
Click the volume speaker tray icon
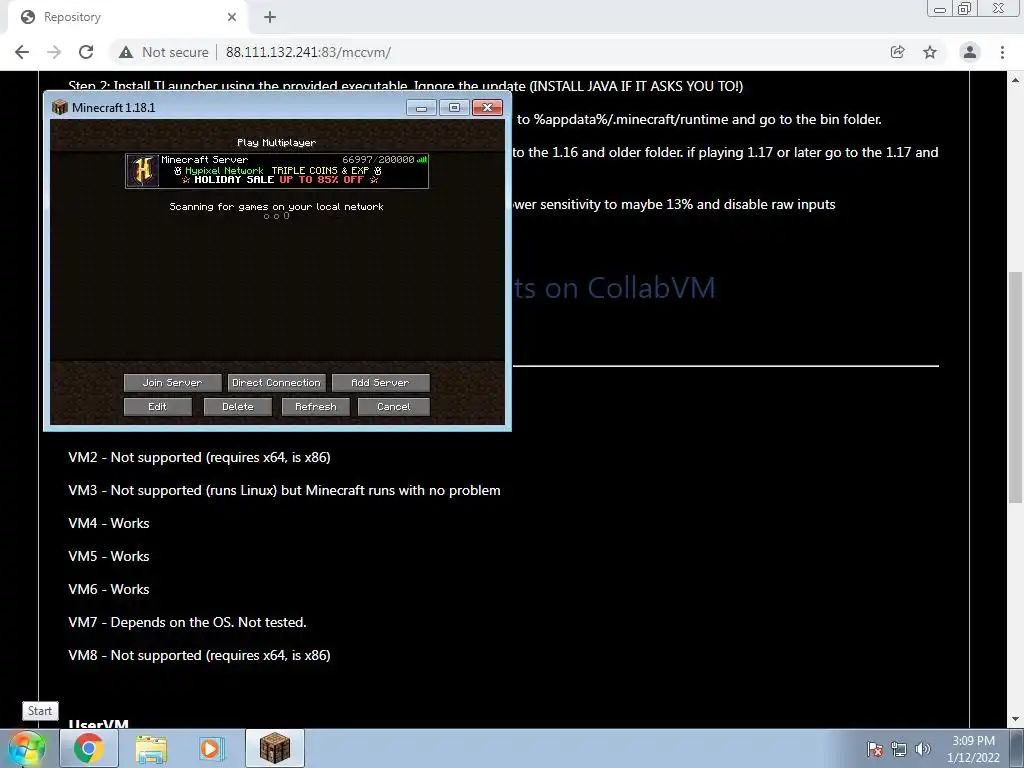(x=923, y=749)
